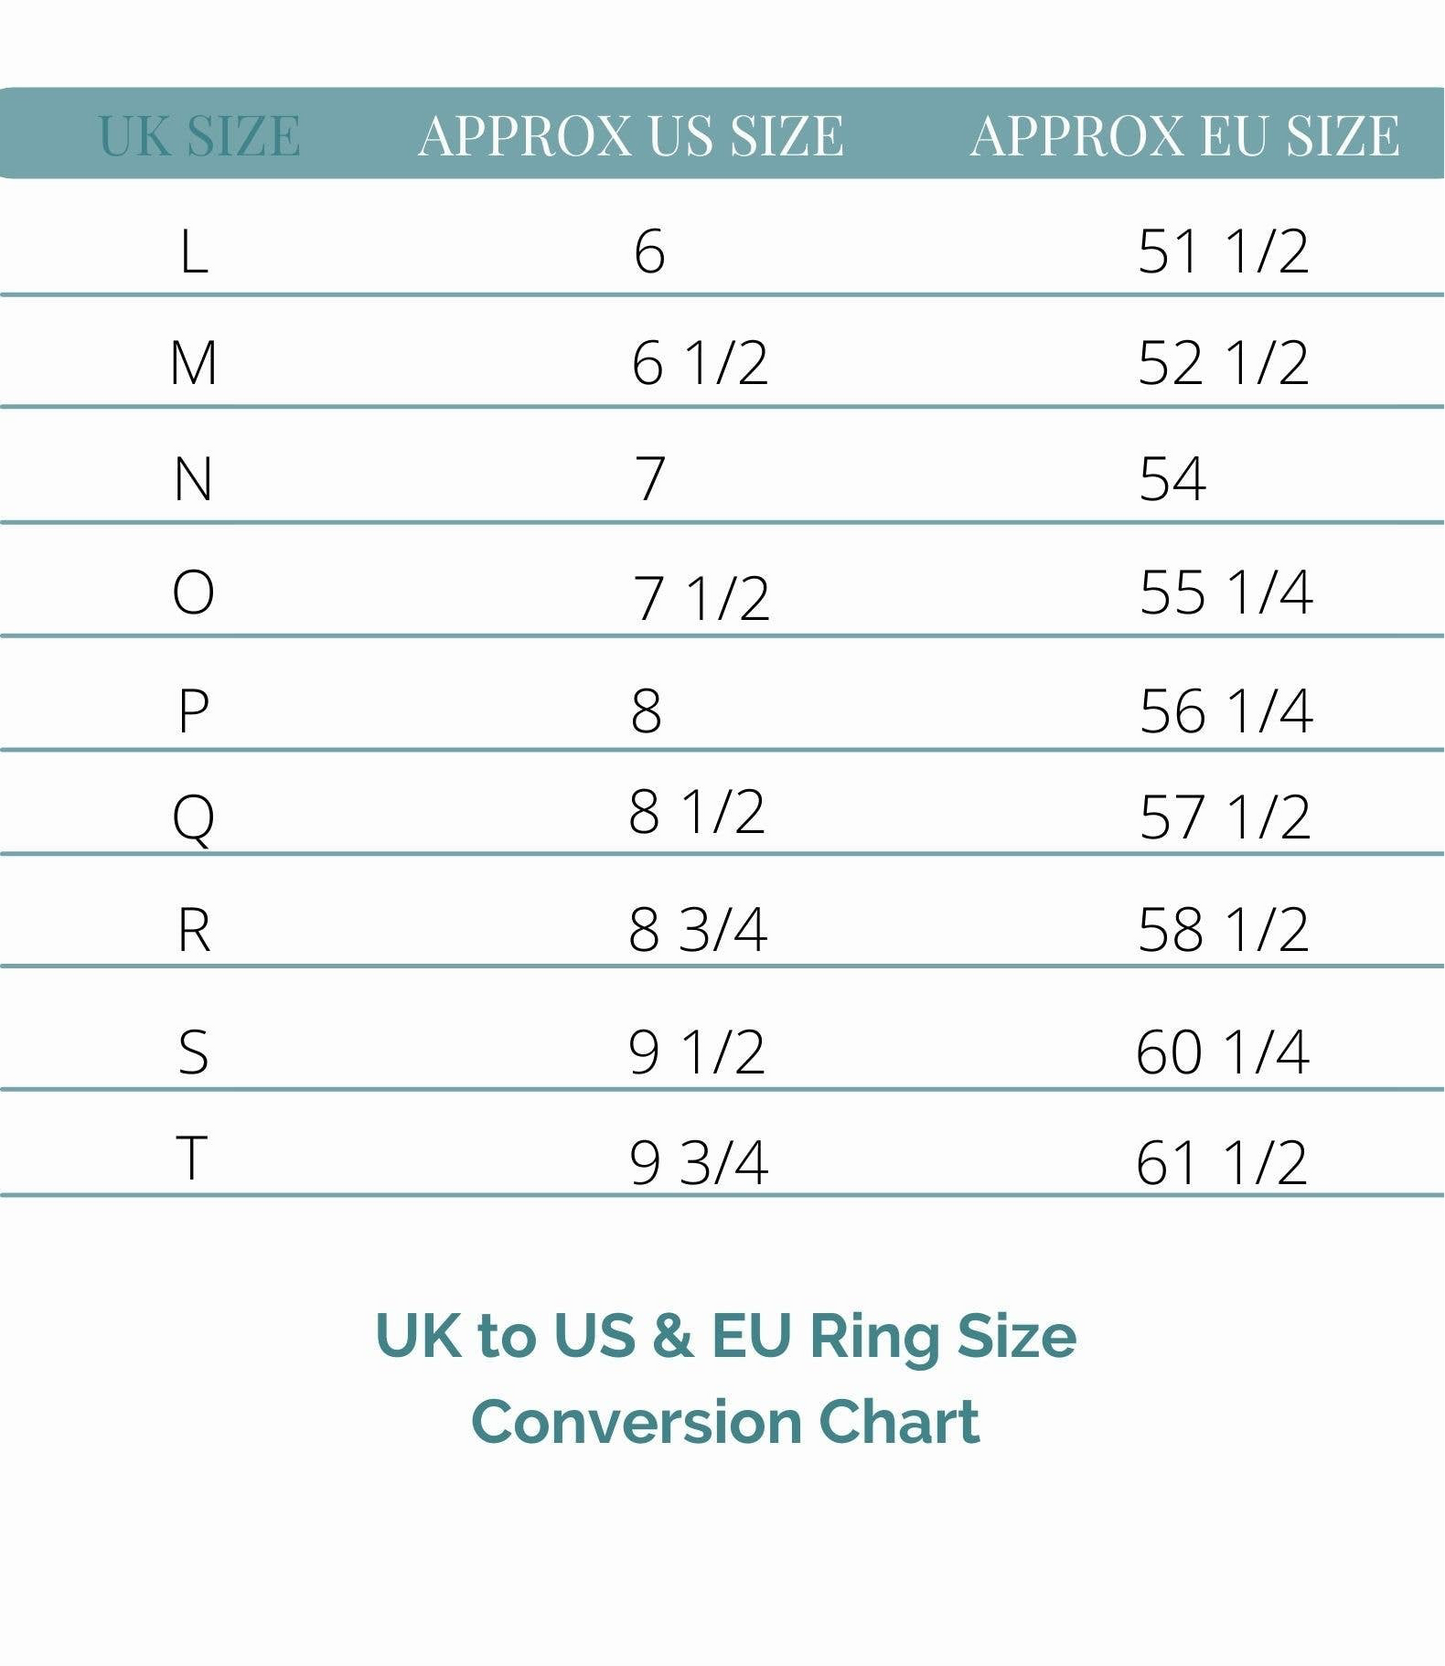Click EU size 55 1/4
Viewport: 1445px width, 1666px height.
[x=1225, y=593]
